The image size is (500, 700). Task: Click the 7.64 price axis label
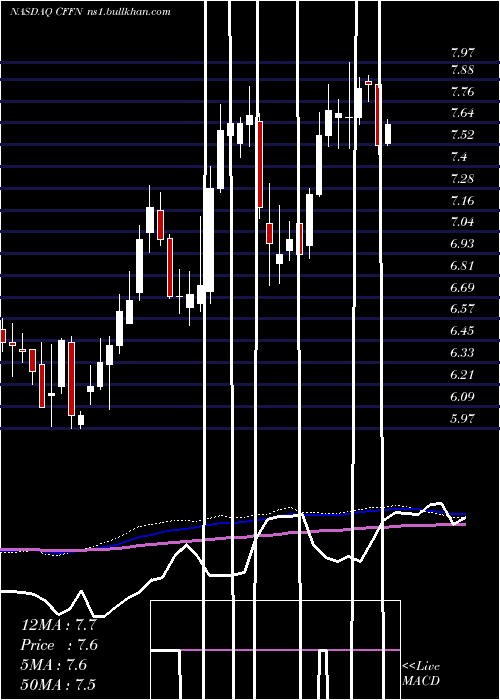tap(462, 113)
